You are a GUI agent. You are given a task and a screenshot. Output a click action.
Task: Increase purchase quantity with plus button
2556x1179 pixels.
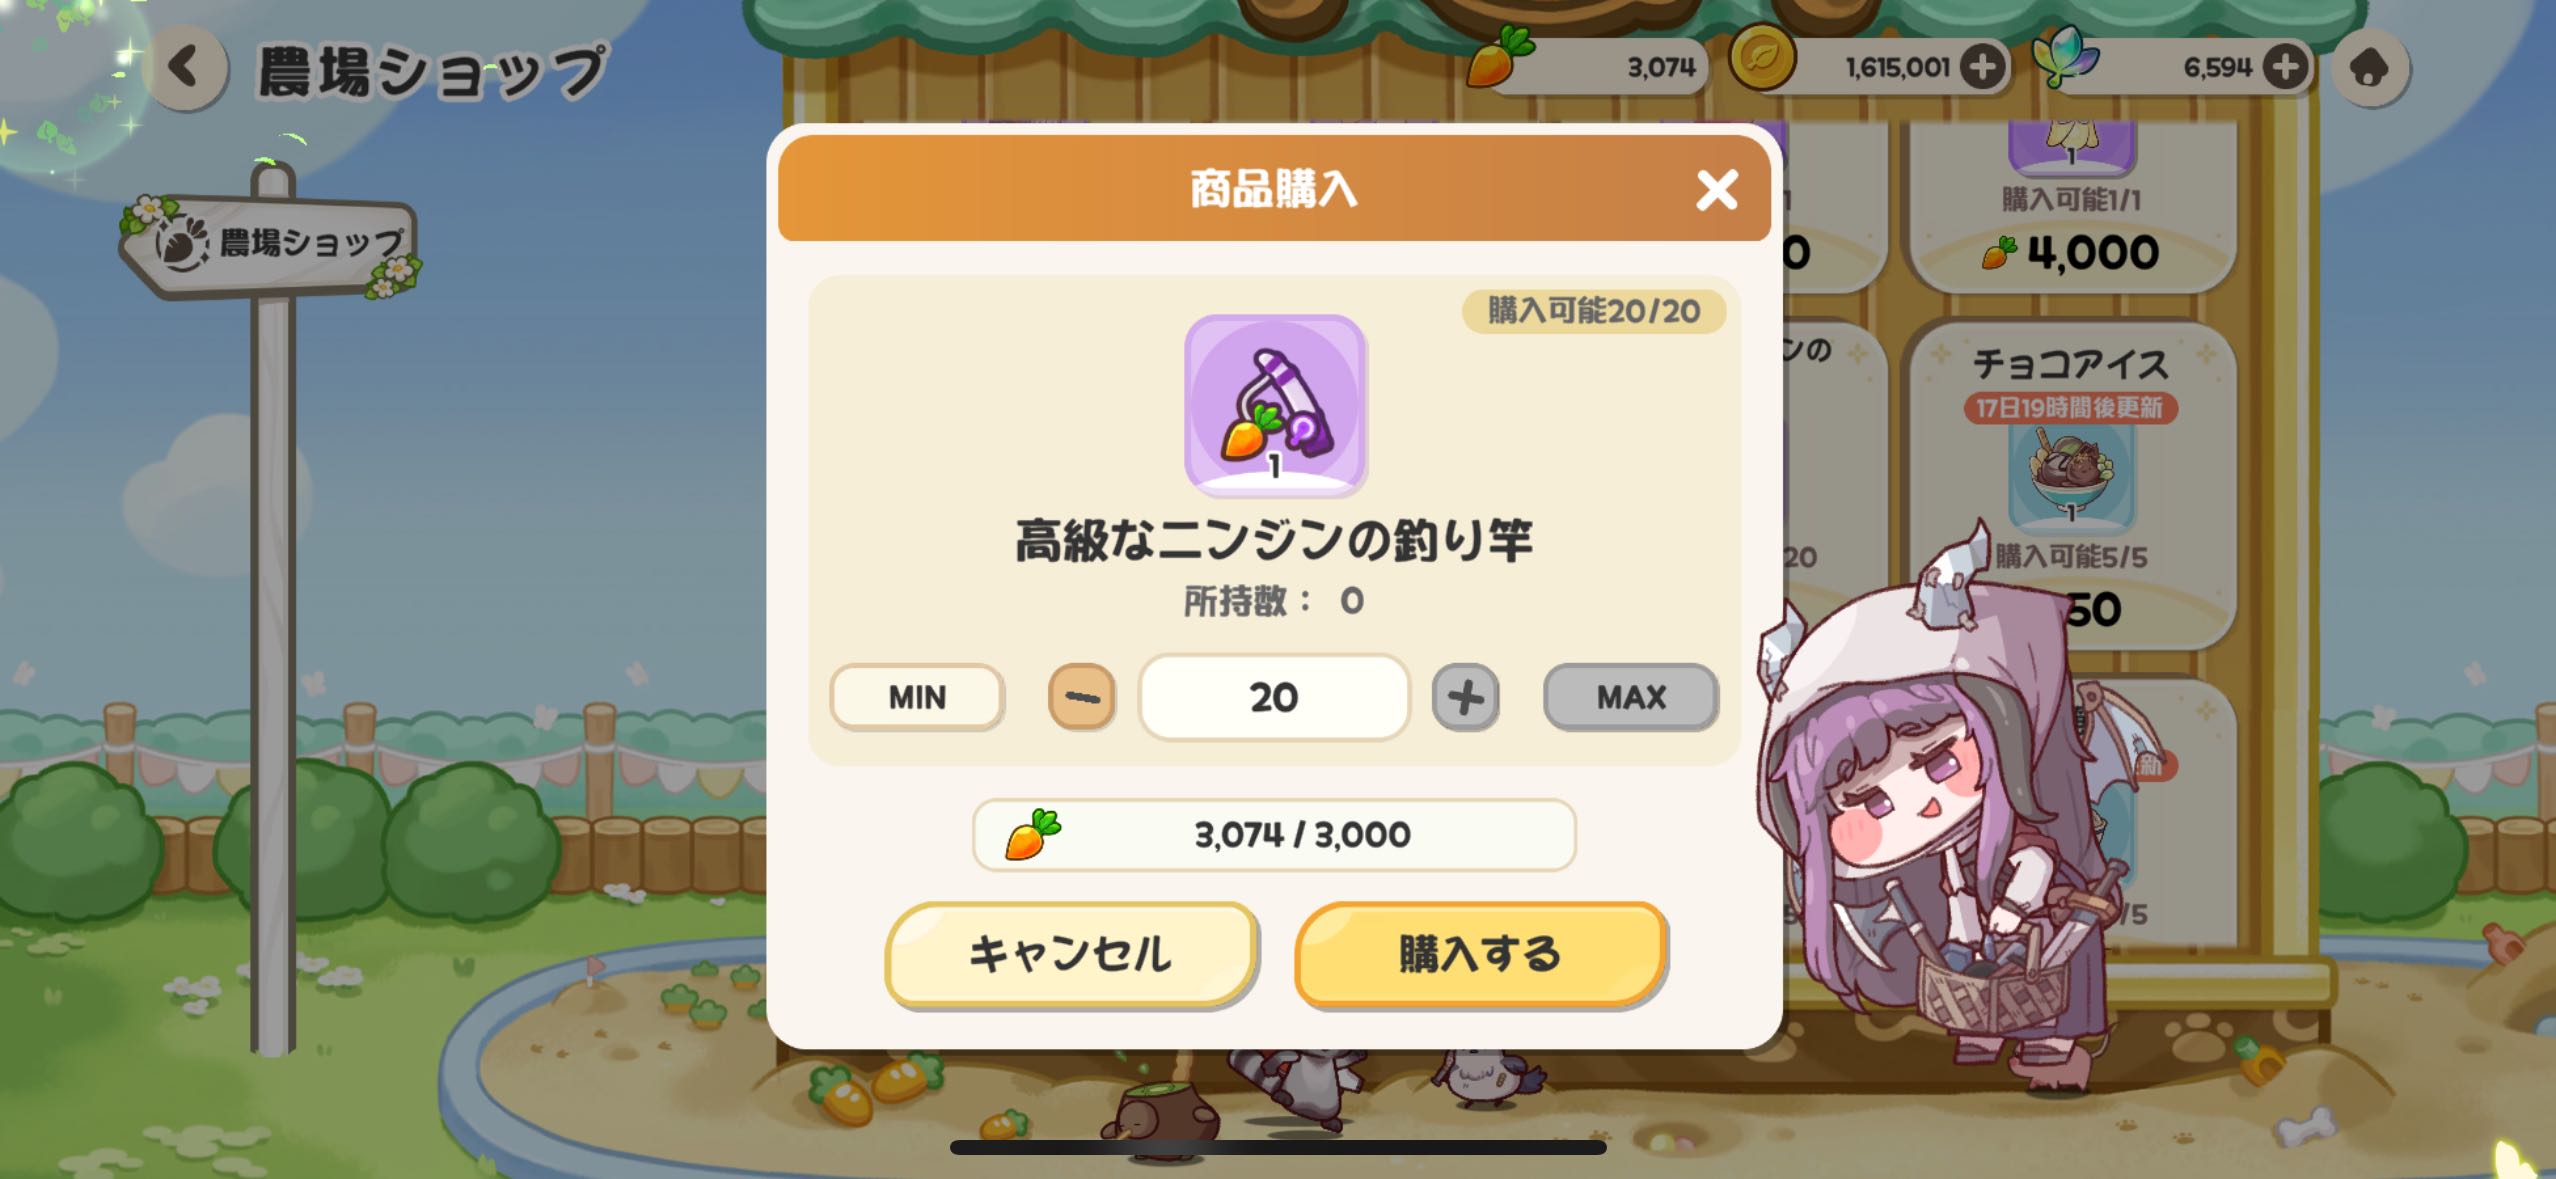[x=1465, y=697]
